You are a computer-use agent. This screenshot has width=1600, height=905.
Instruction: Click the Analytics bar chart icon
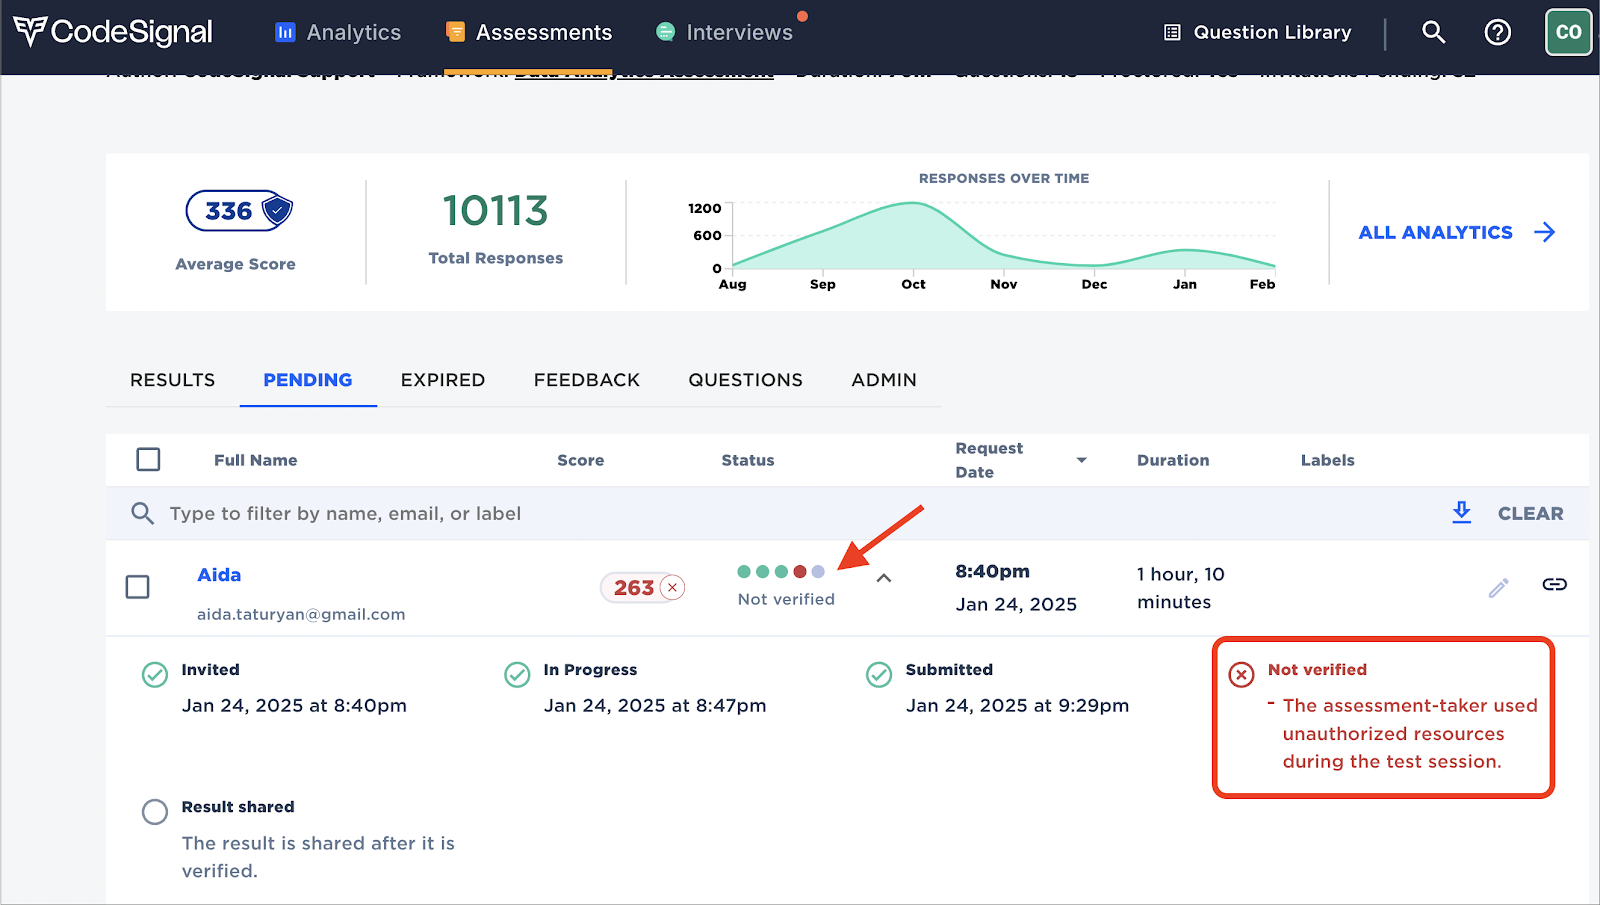(x=285, y=32)
